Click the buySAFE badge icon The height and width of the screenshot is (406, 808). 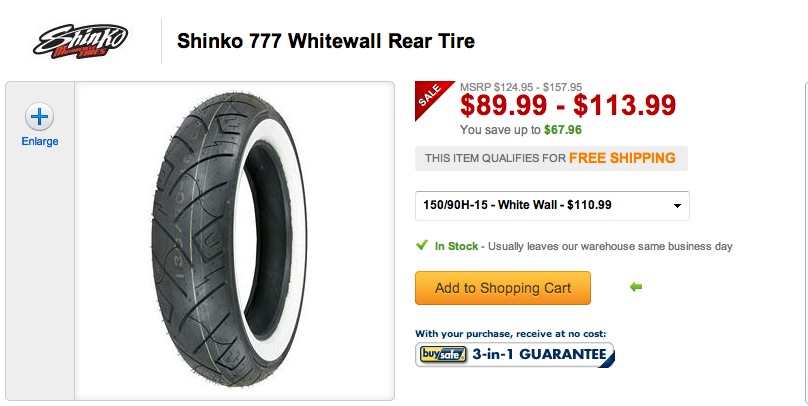click(x=443, y=354)
